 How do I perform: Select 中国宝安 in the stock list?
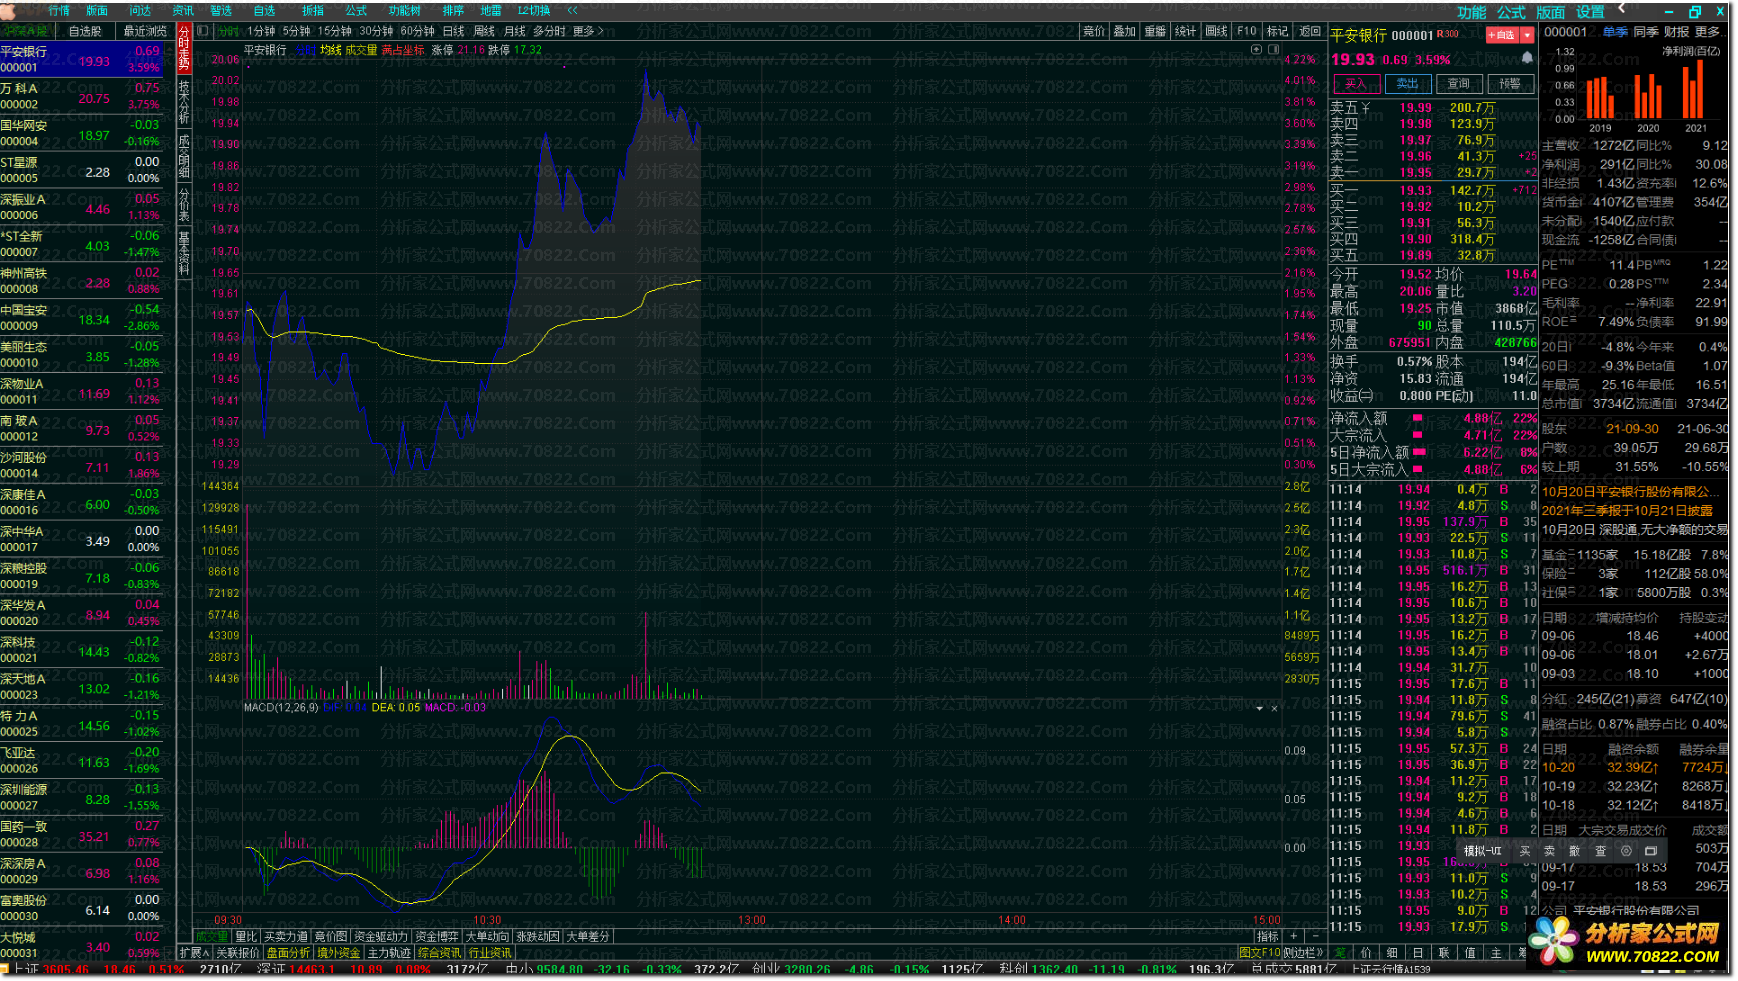(82, 318)
